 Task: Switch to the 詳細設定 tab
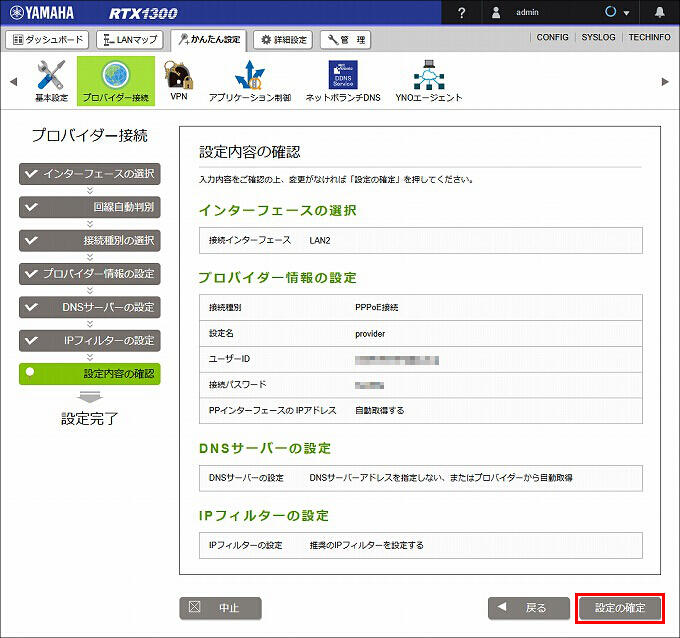click(283, 40)
